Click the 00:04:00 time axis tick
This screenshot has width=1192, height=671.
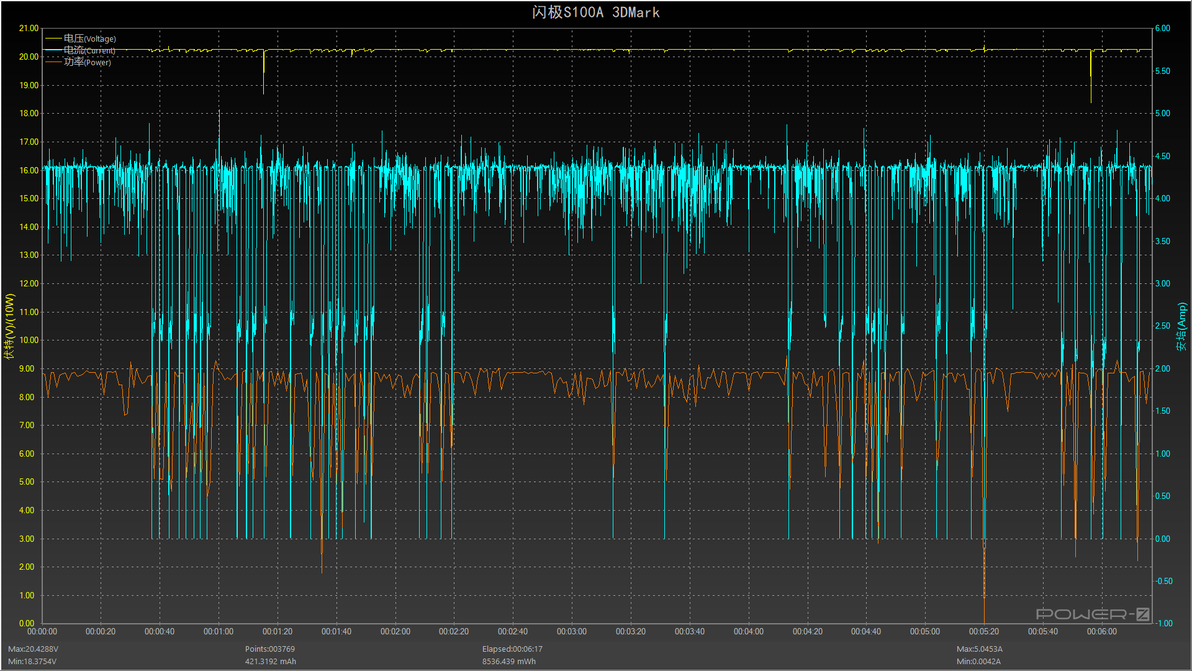pyautogui.click(x=749, y=631)
